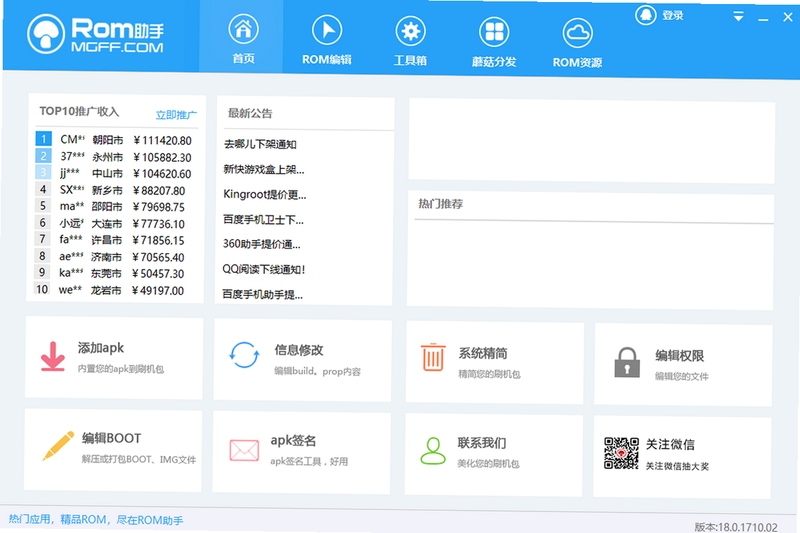Minimize the Rom助手 window
The image size is (800, 533).
[763, 18]
